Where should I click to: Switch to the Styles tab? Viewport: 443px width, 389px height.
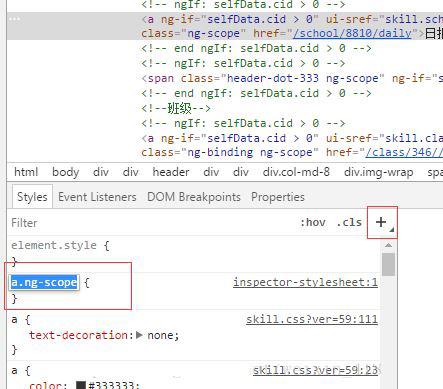(x=32, y=197)
